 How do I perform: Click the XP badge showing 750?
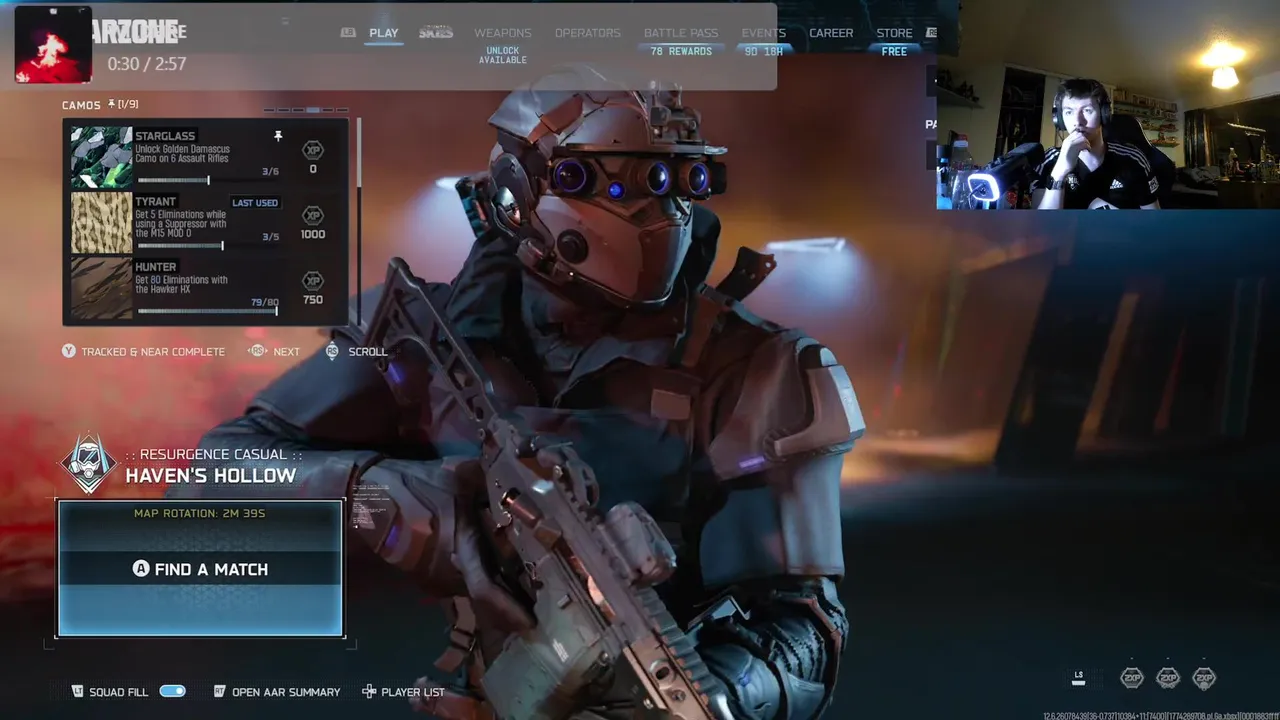pyautogui.click(x=313, y=281)
